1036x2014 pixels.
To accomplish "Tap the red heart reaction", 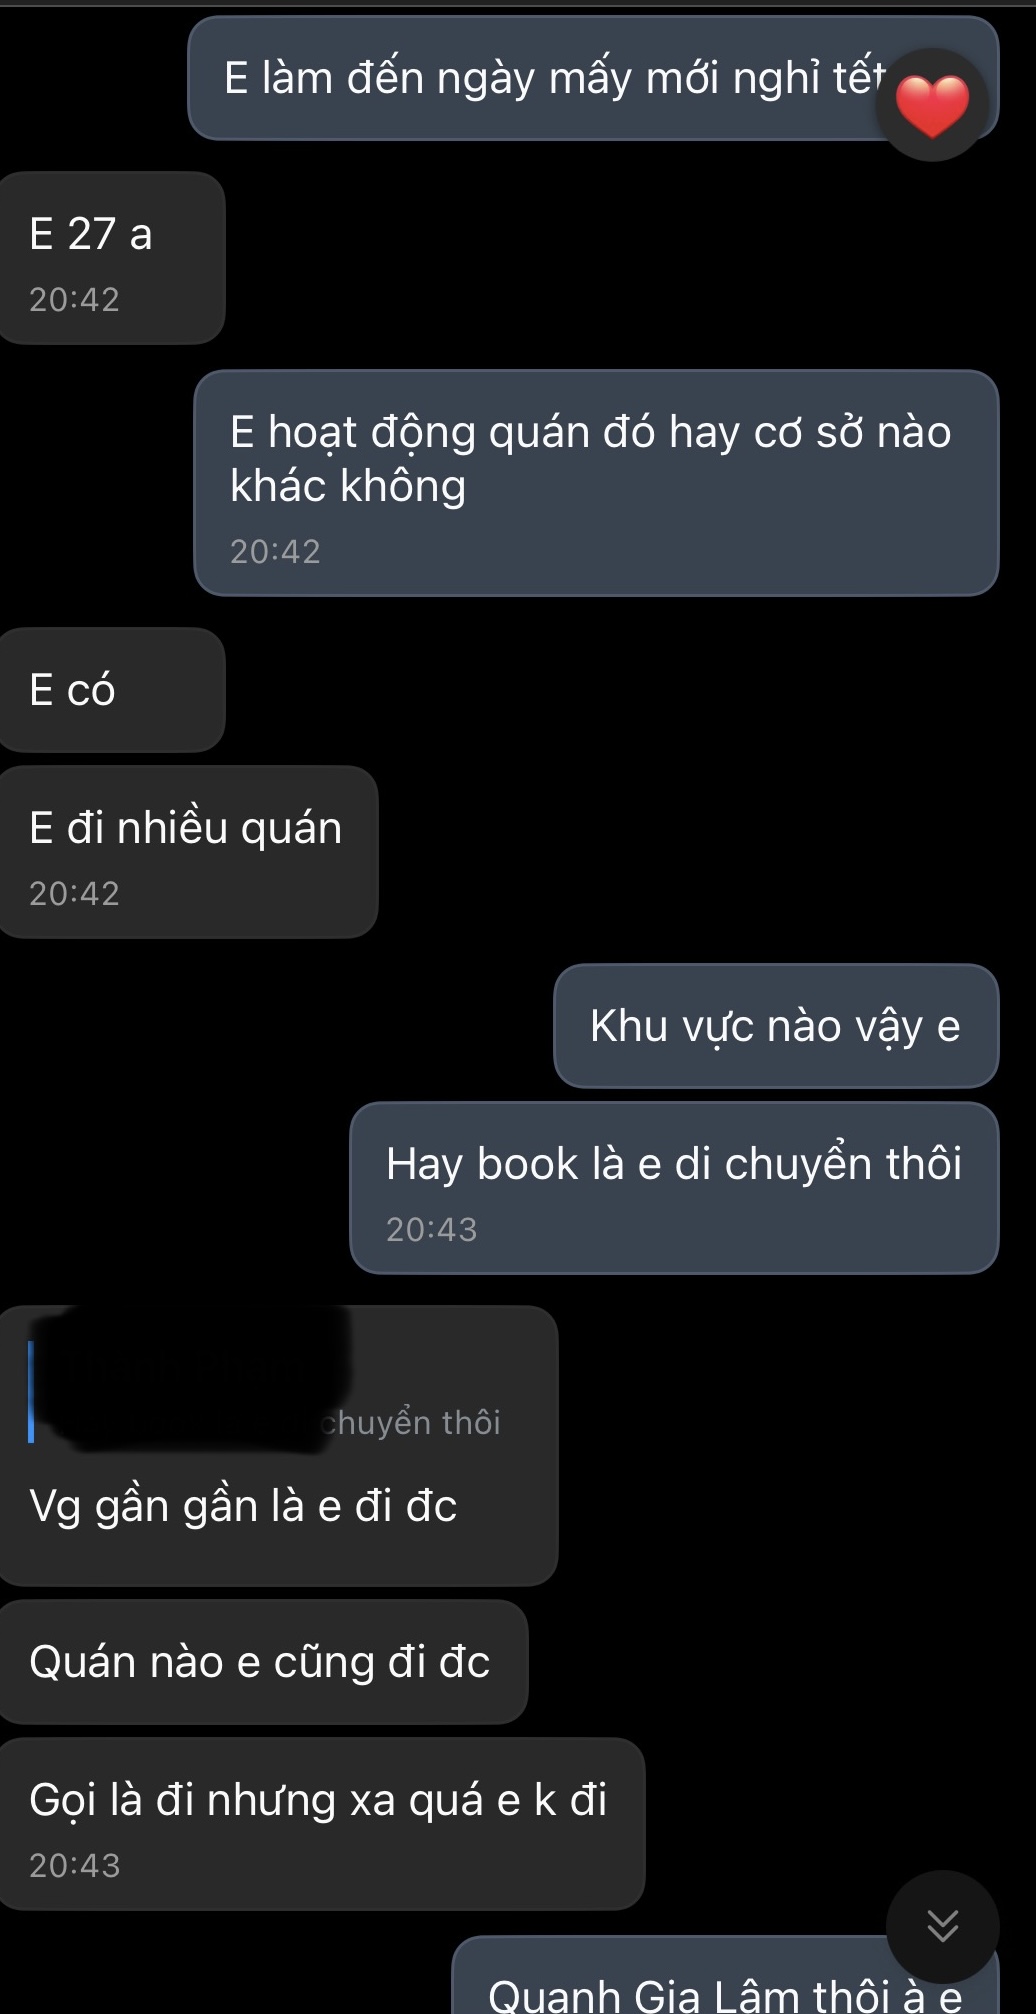I will click(x=932, y=105).
